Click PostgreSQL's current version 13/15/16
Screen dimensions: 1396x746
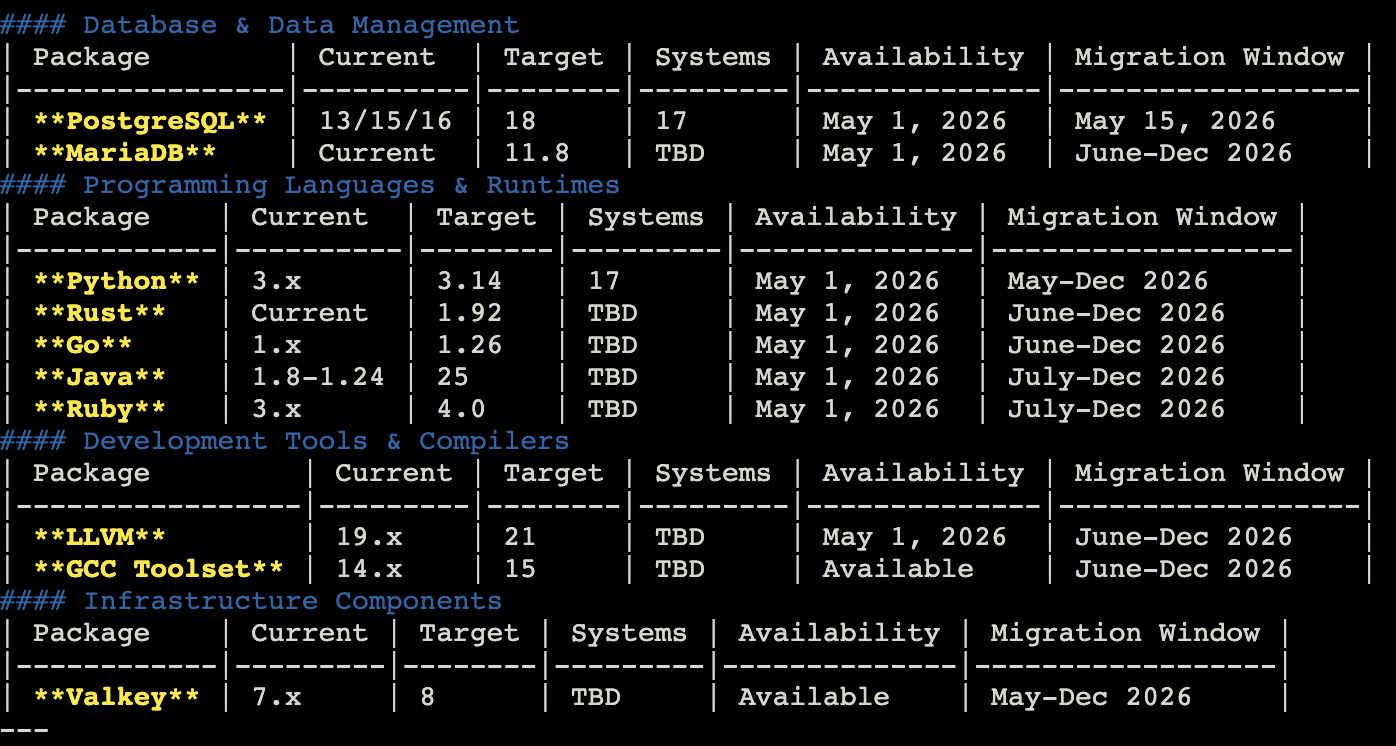[385, 121]
